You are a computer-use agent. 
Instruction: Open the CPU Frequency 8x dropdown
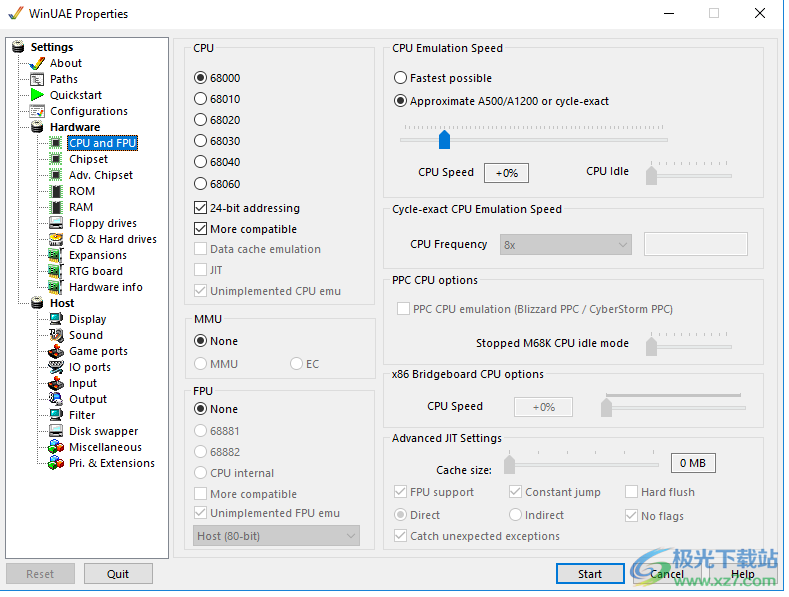tap(566, 245)
